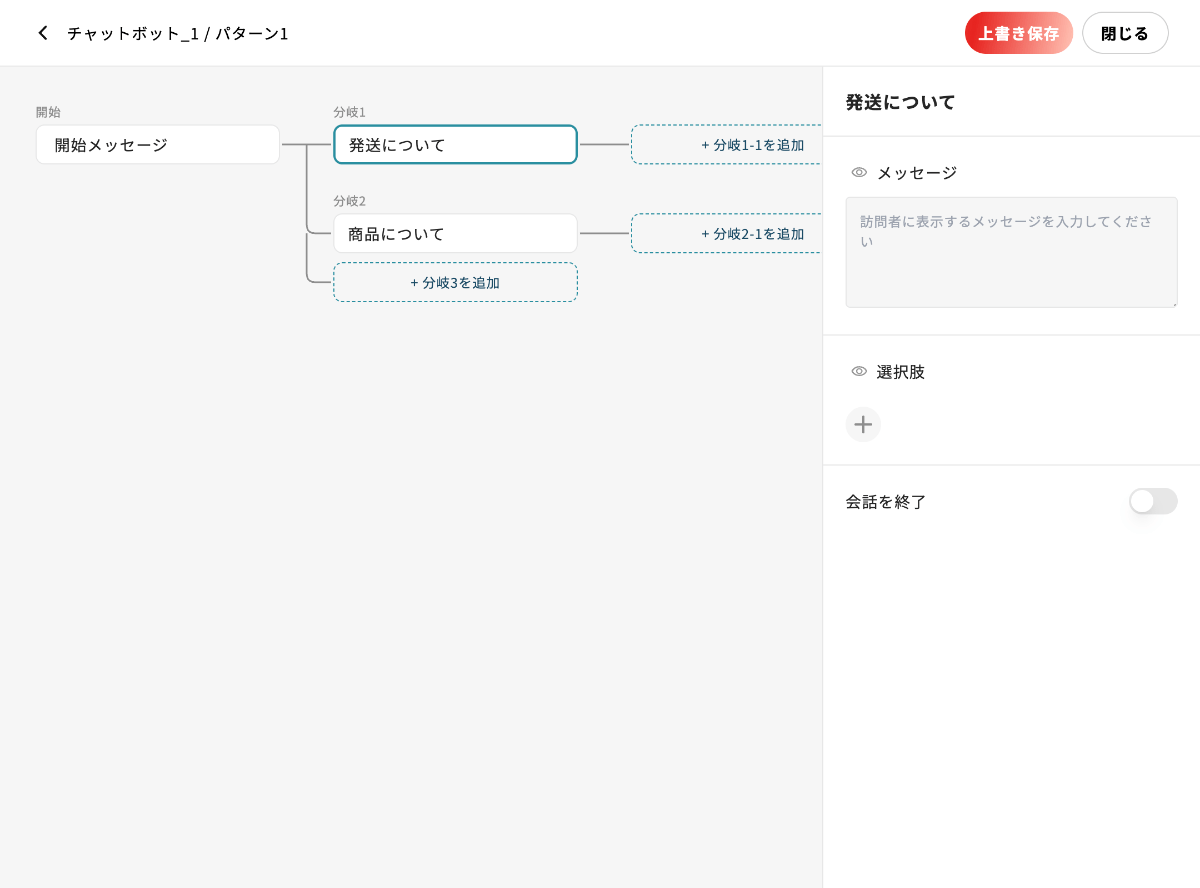Click the 上書き保存 button
Image resolution: width=1200 pixels, height=888 pixels.
pos(1018,33)
